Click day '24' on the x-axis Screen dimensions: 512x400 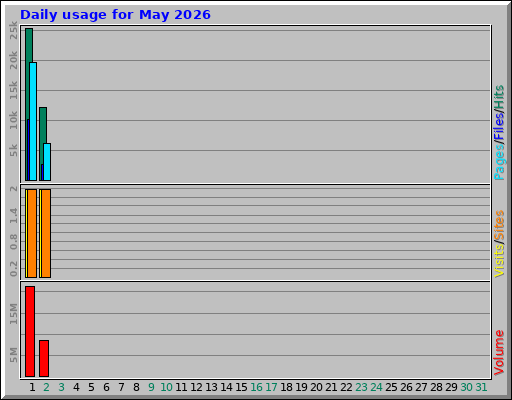click(376, 387)
